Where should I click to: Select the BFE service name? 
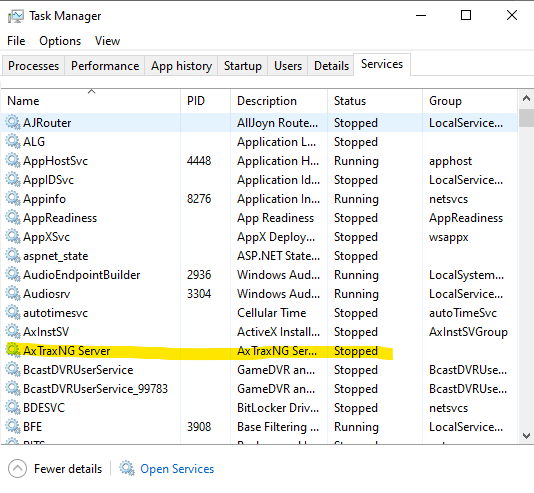[x=33, y=427]
